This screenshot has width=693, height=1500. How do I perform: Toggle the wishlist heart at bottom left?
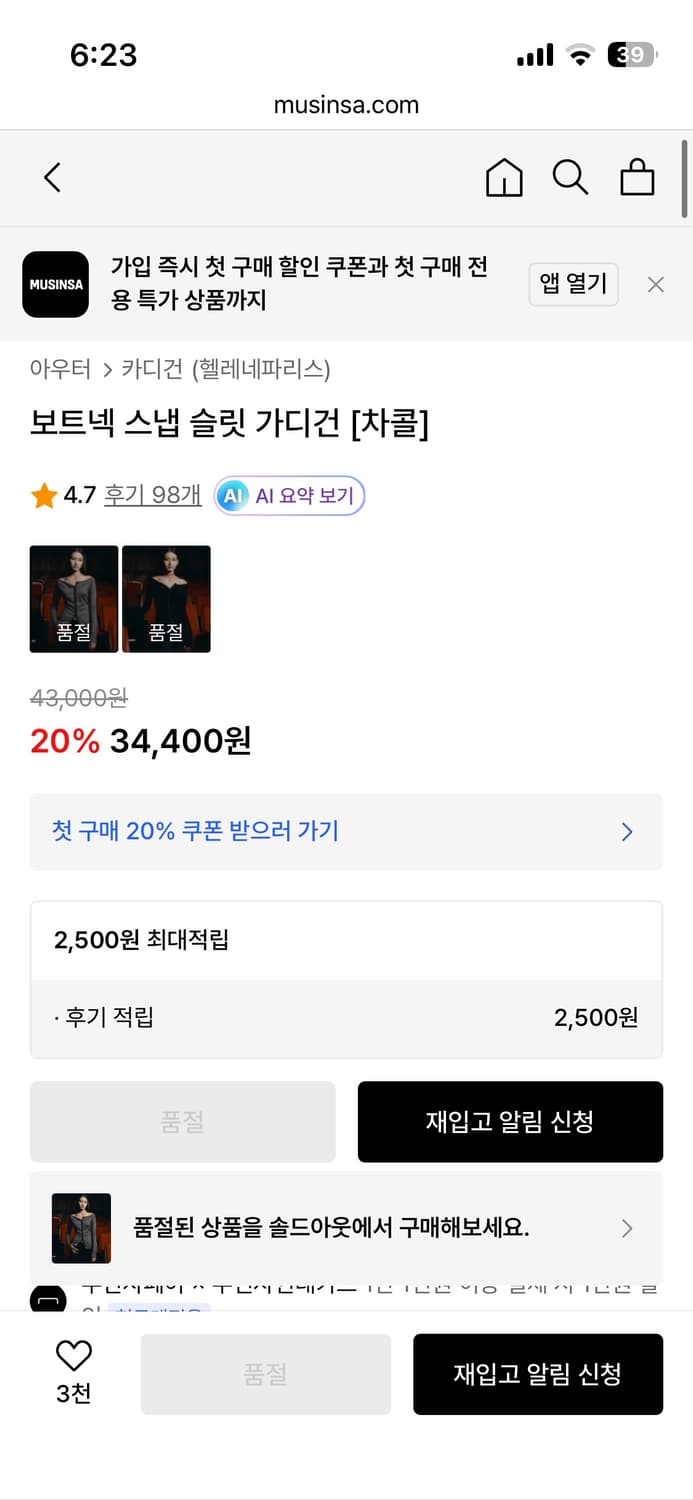click(x=73, y=1356)
